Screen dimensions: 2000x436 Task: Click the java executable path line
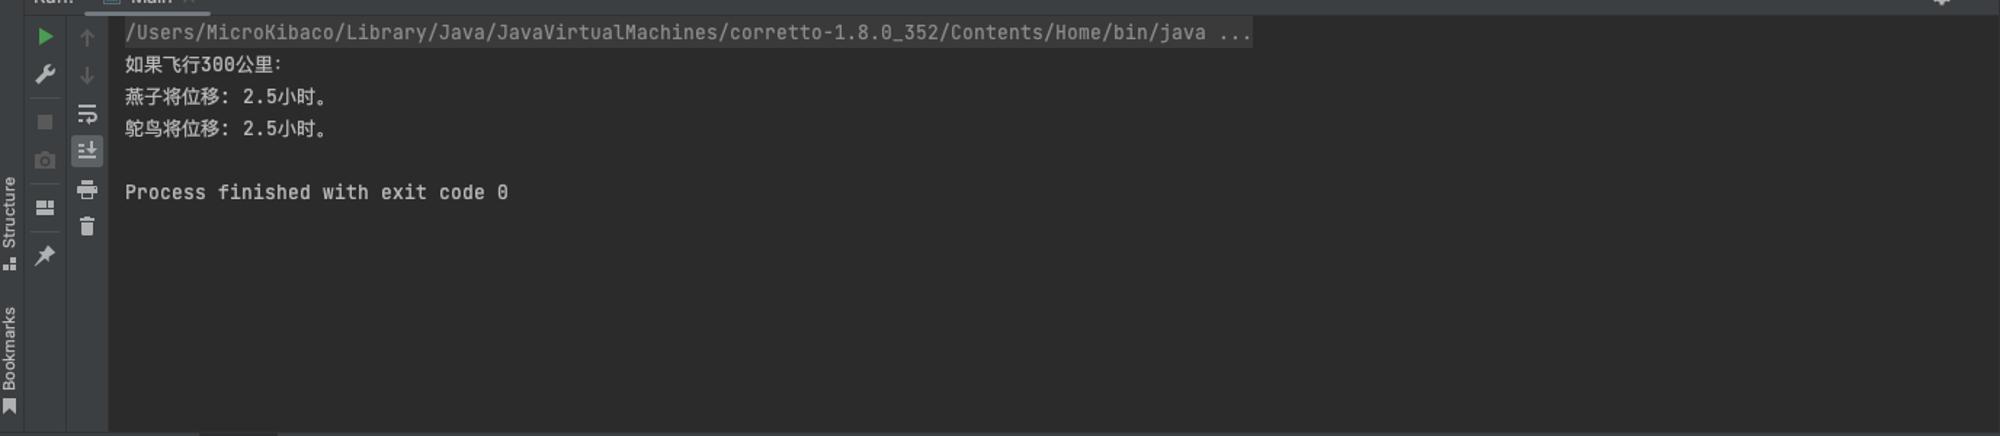[x=688, y=33]
